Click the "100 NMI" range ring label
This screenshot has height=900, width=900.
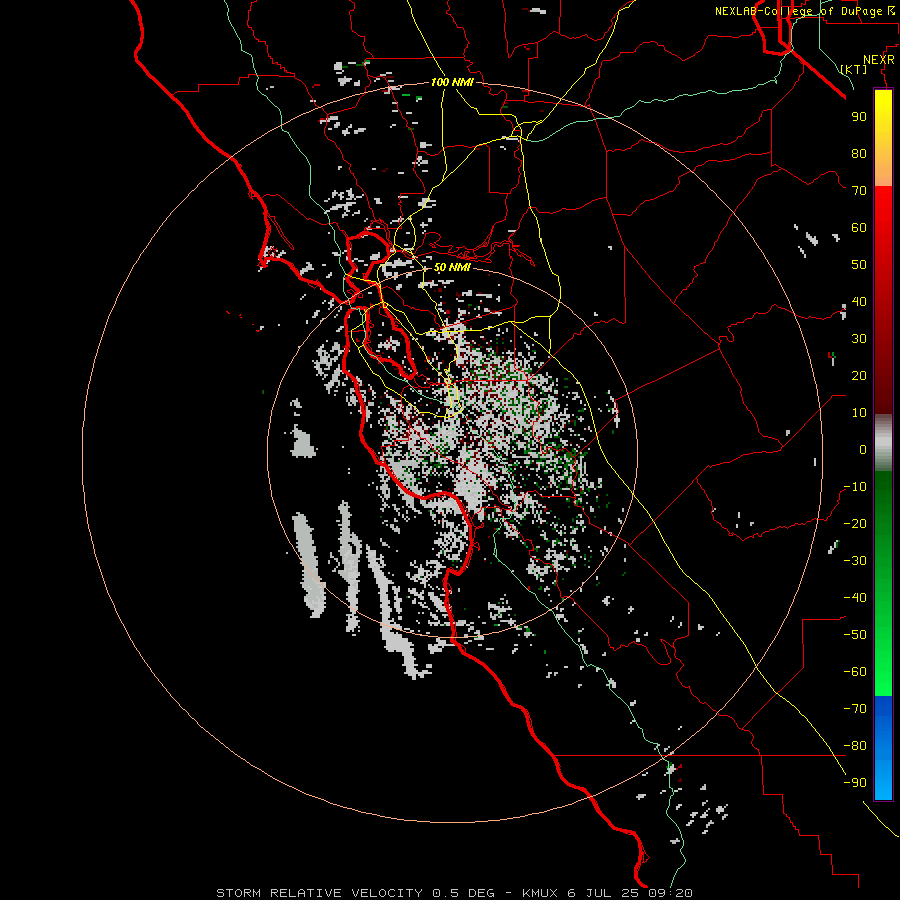click(452, 82)
